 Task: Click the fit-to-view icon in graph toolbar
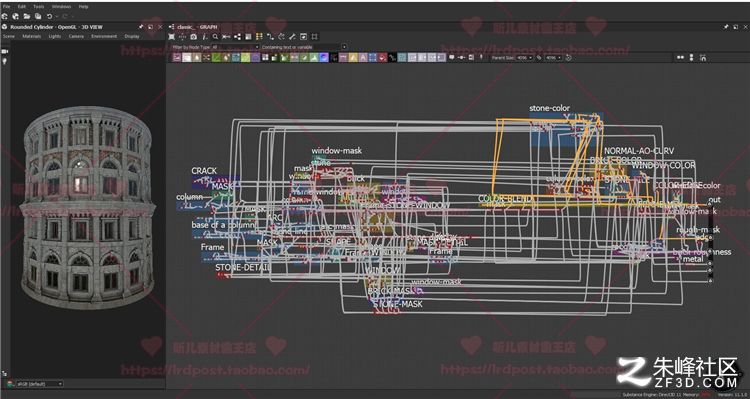coord(171,37)
